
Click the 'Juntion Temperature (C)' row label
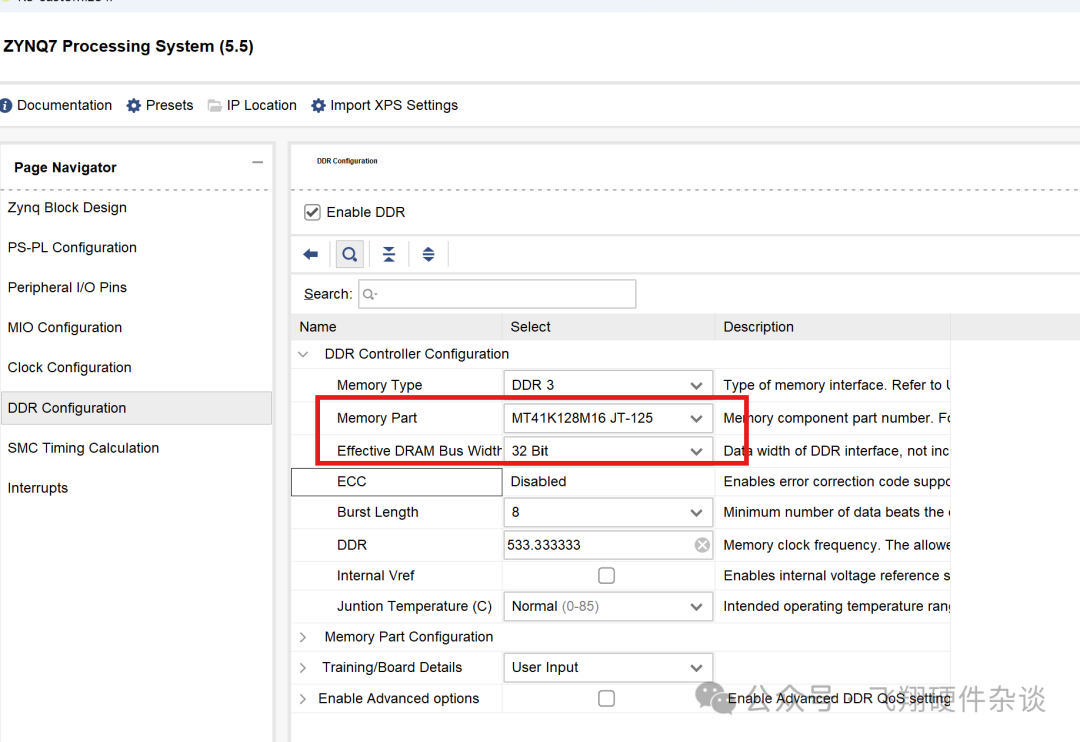click(x=414, y=606)
